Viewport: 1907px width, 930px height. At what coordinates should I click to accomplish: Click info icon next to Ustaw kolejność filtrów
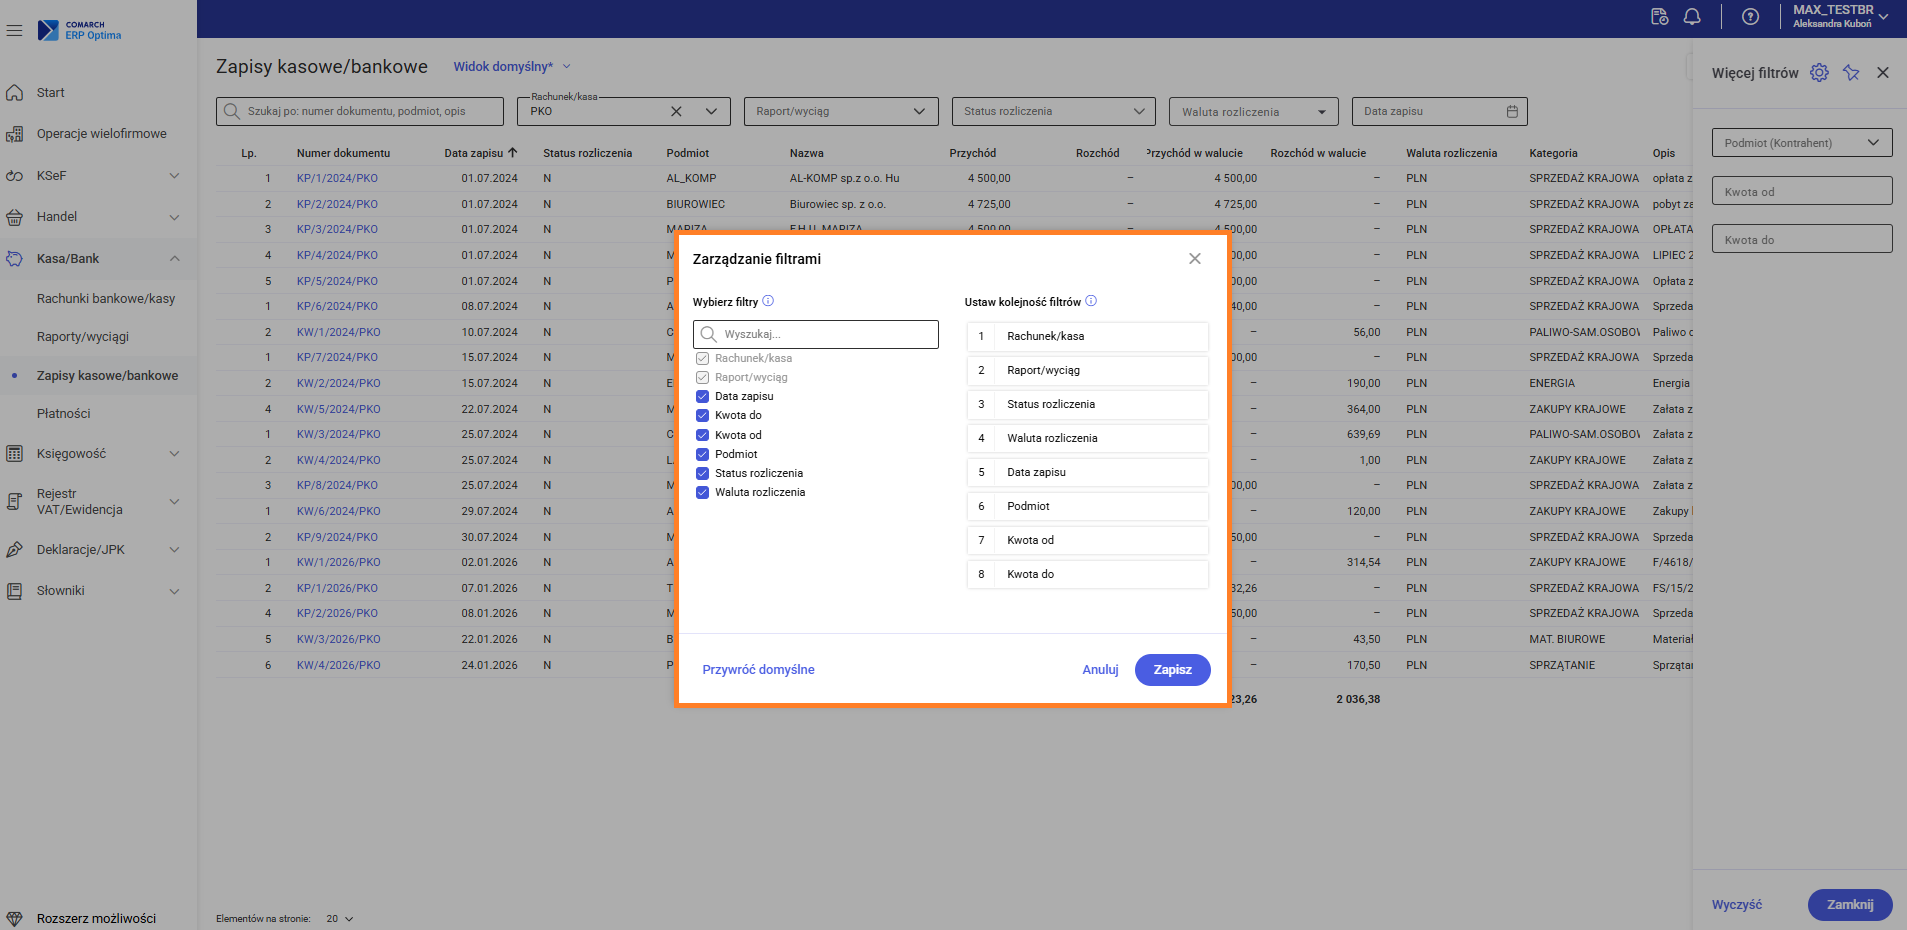tap(1091, 301)
